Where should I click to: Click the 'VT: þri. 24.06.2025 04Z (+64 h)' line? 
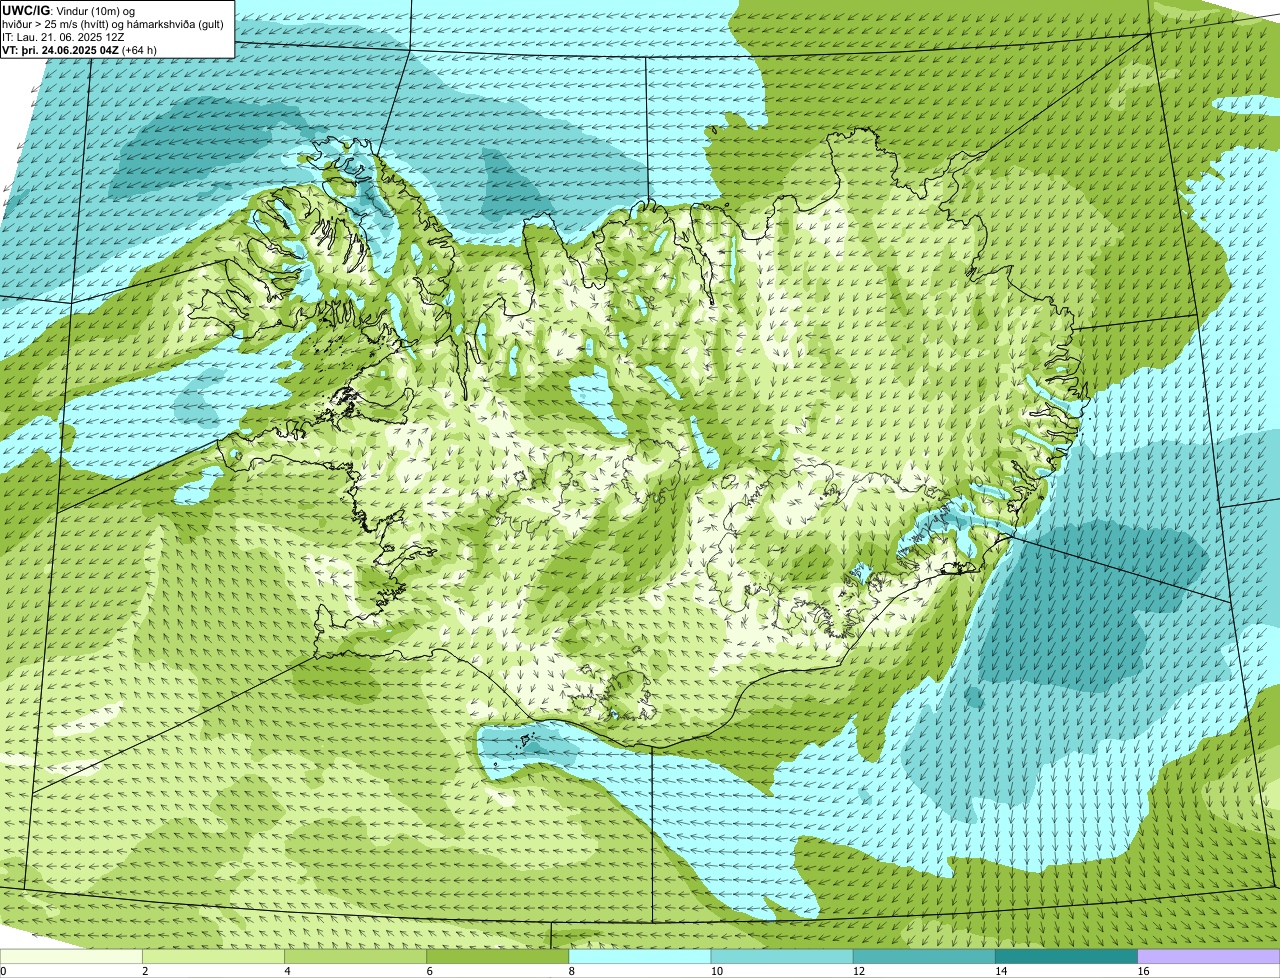pyautogui.click(x=80, y=50)
